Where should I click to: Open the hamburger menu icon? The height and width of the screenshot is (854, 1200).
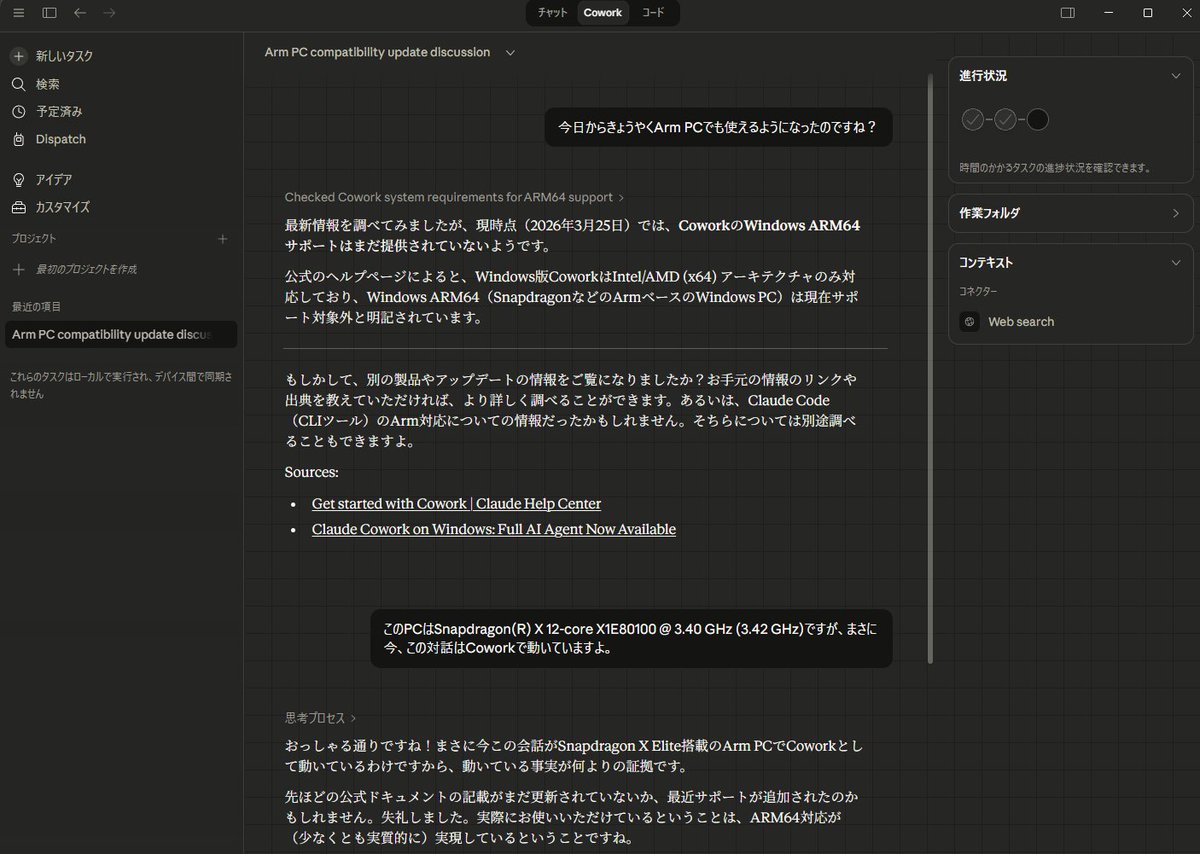[x=18, y=13]
